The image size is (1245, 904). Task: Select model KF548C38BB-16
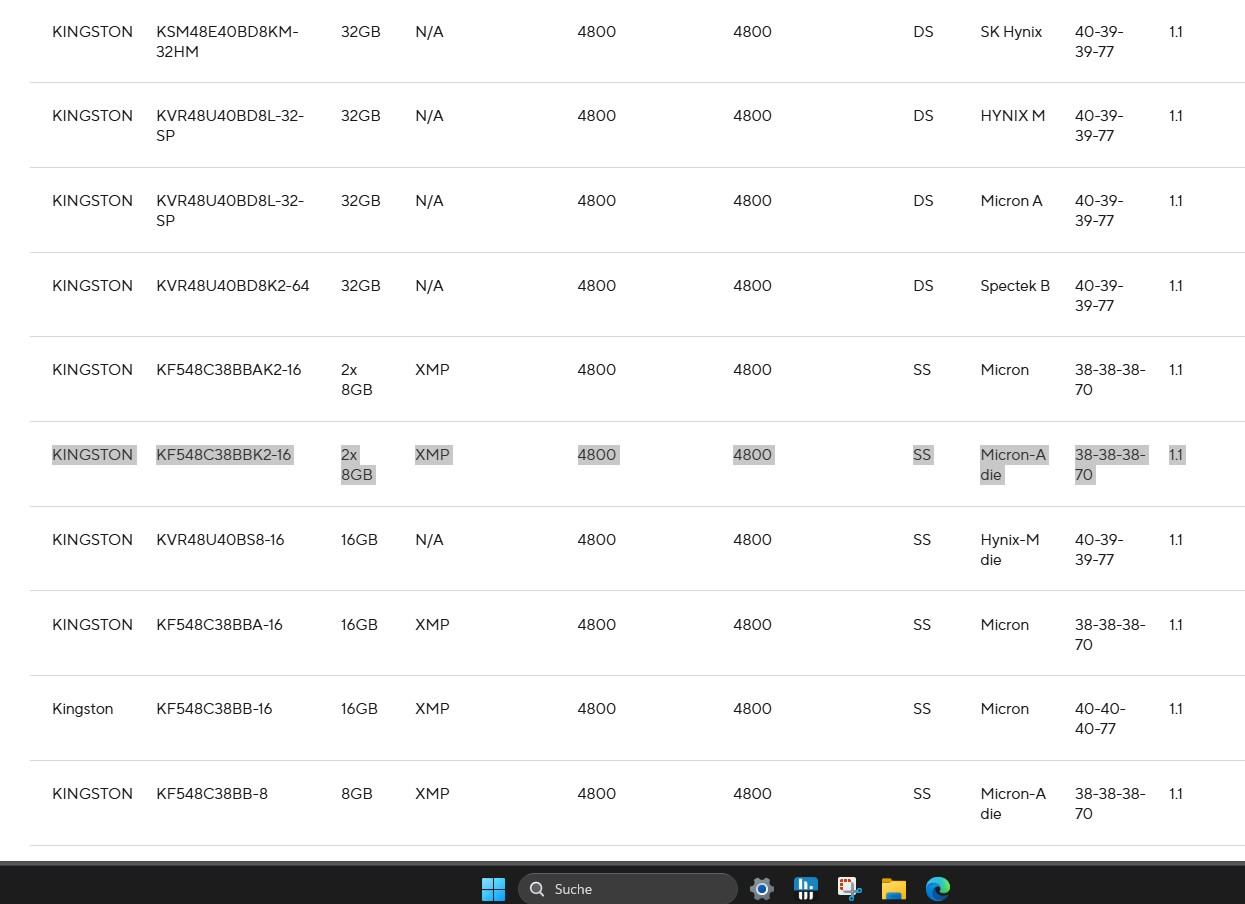coord(214,709)
